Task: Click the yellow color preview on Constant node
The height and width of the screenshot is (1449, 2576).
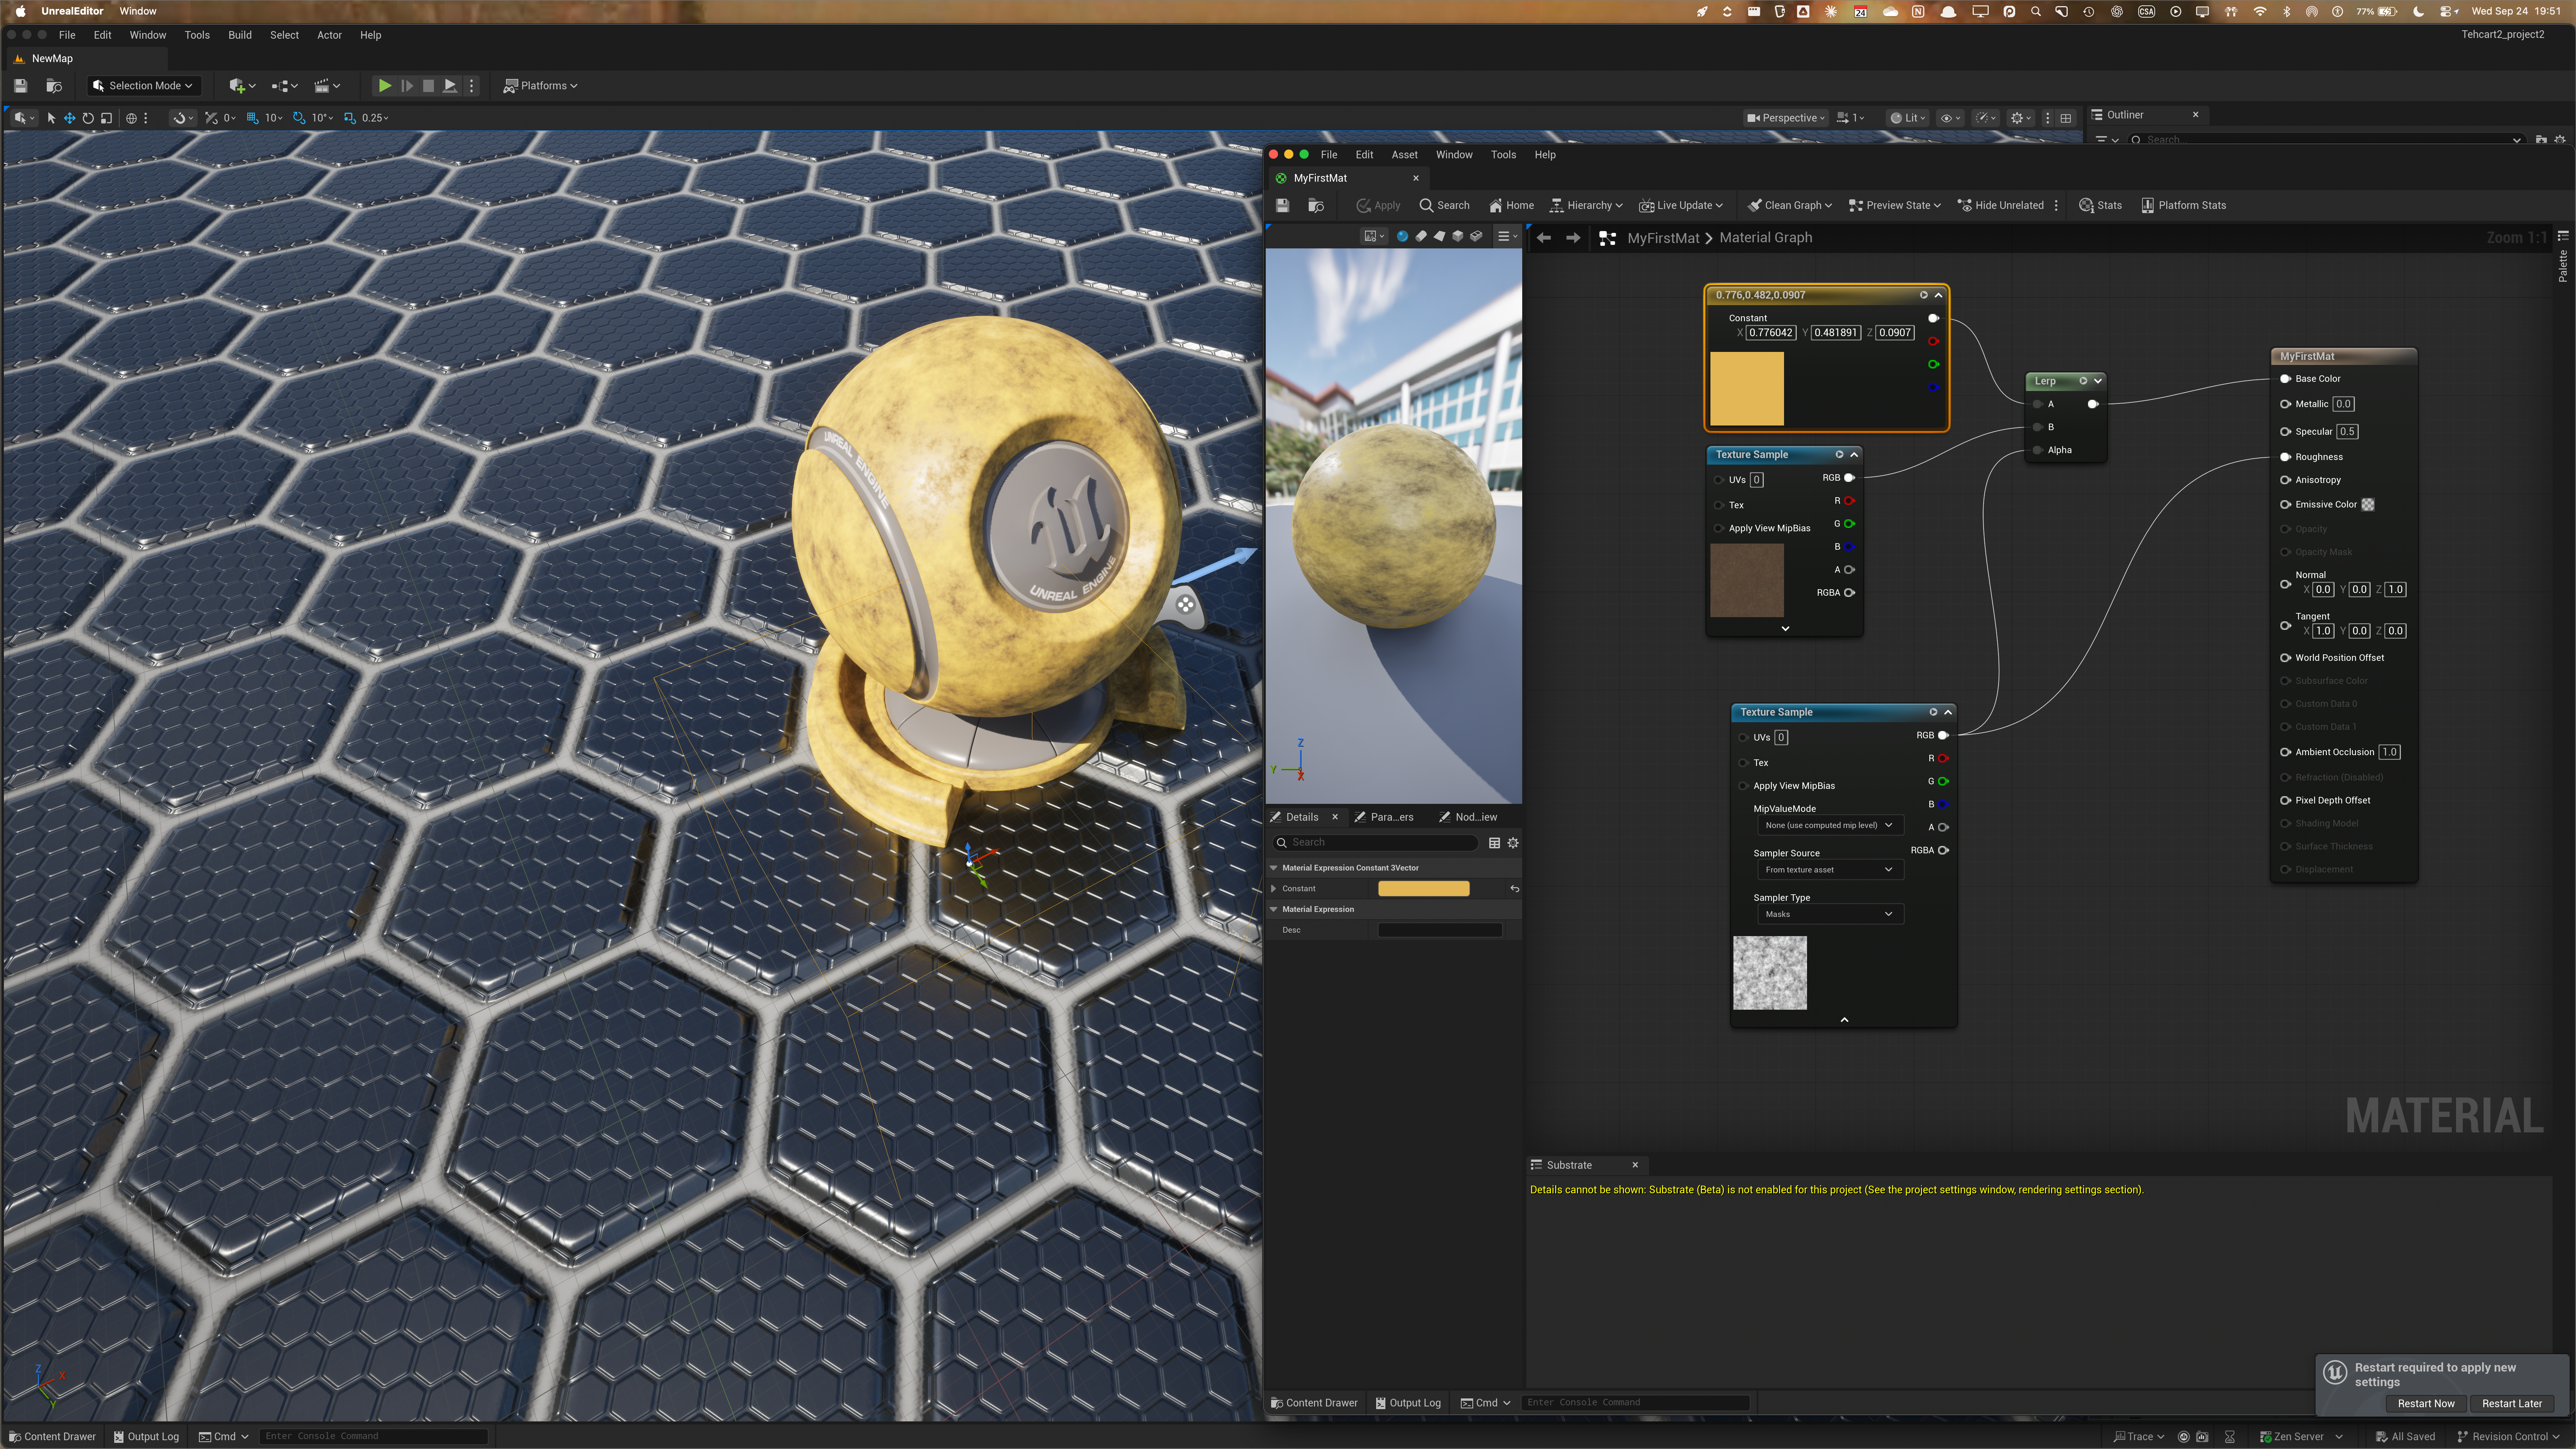Action: coord(1747,389)
